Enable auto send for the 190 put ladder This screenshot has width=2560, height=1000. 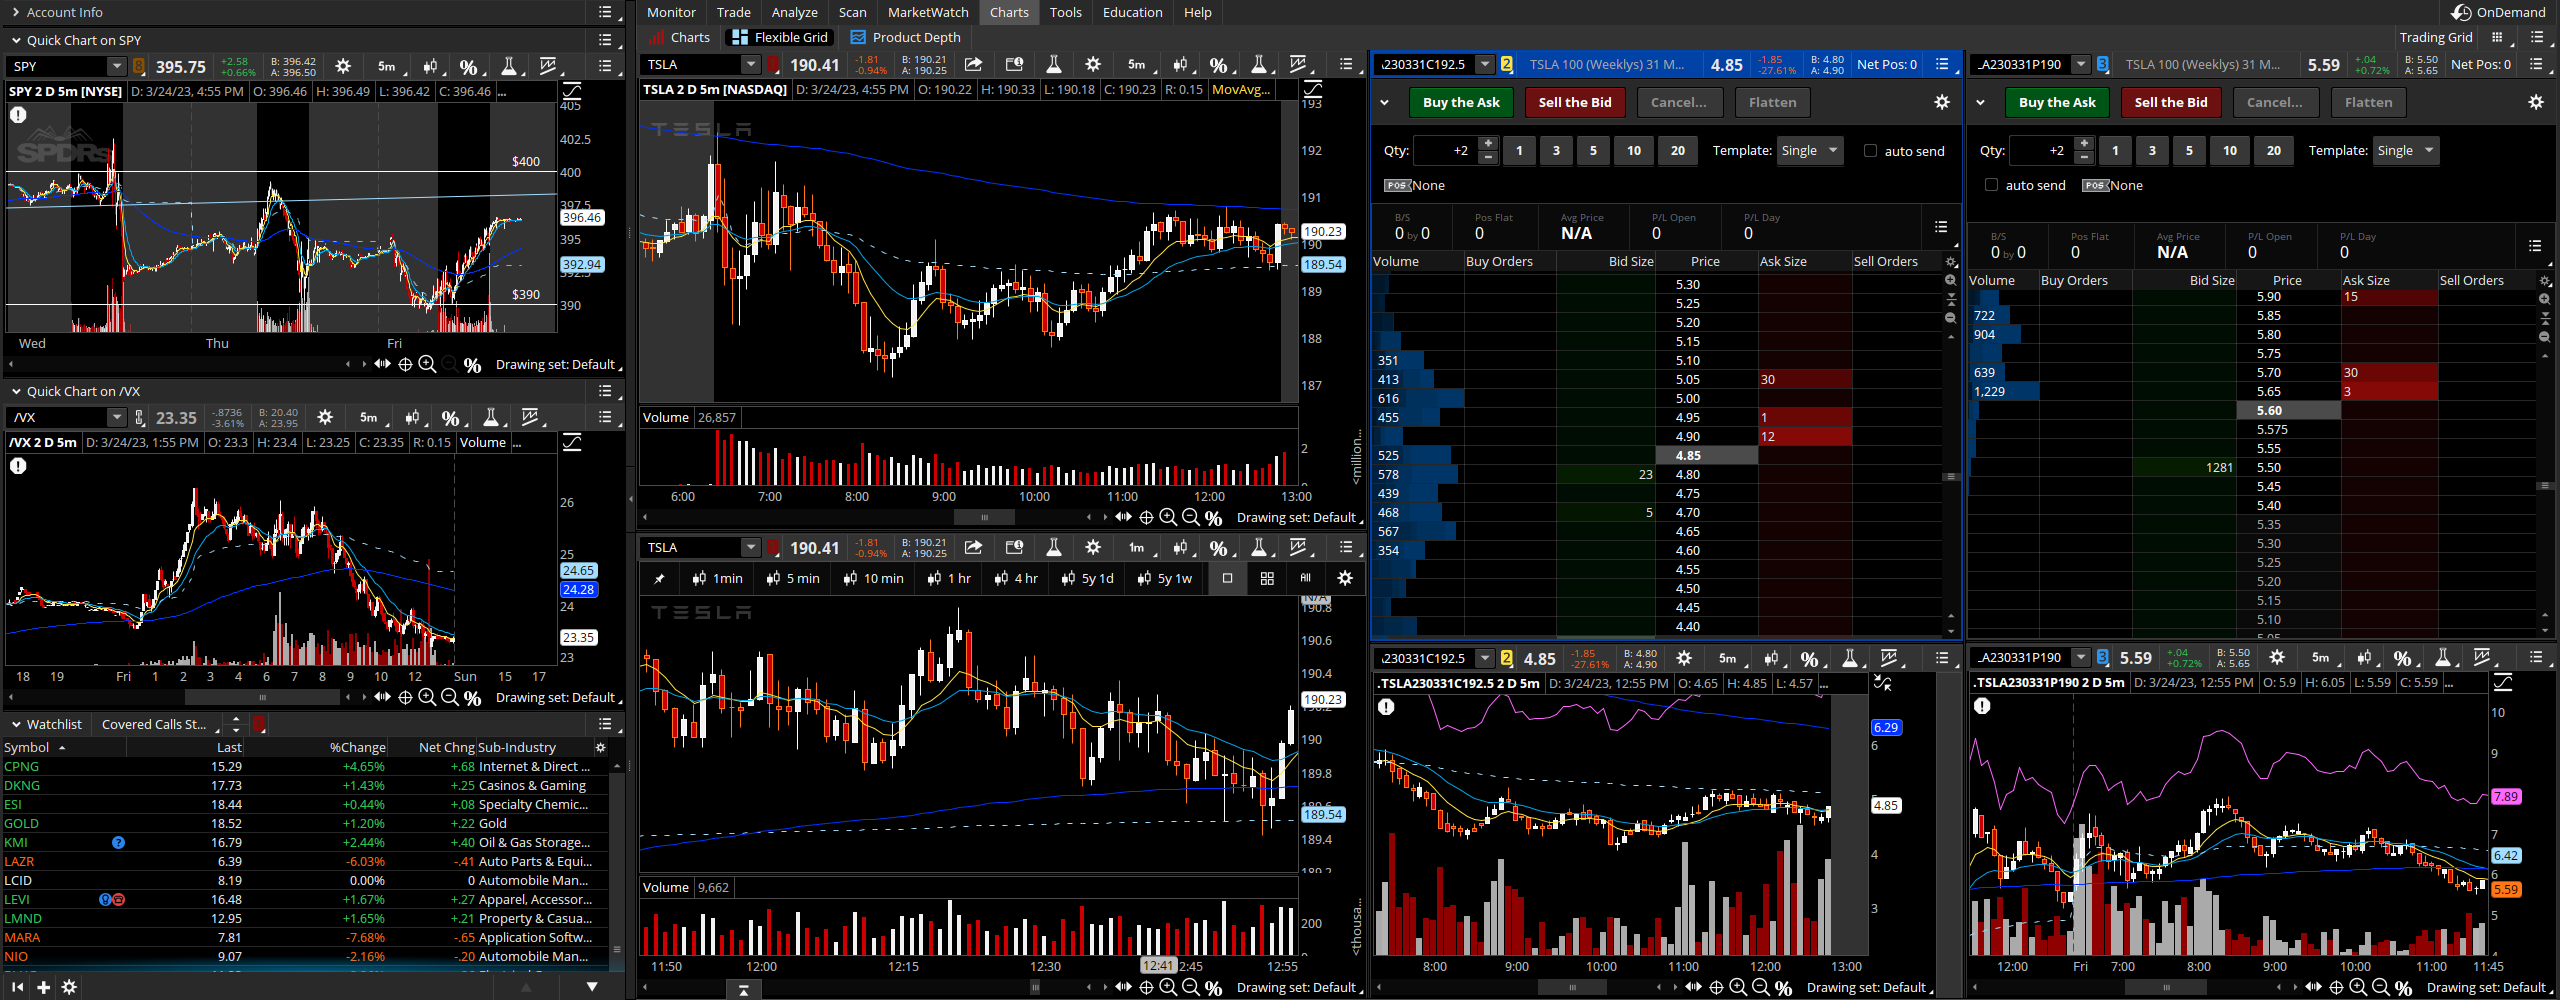tap(1991, 185)
